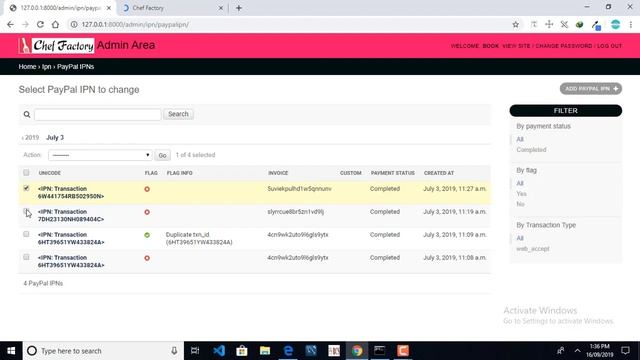Open Task View in the taskbar
The image size is (640, 360).
(x=195, y=351)
